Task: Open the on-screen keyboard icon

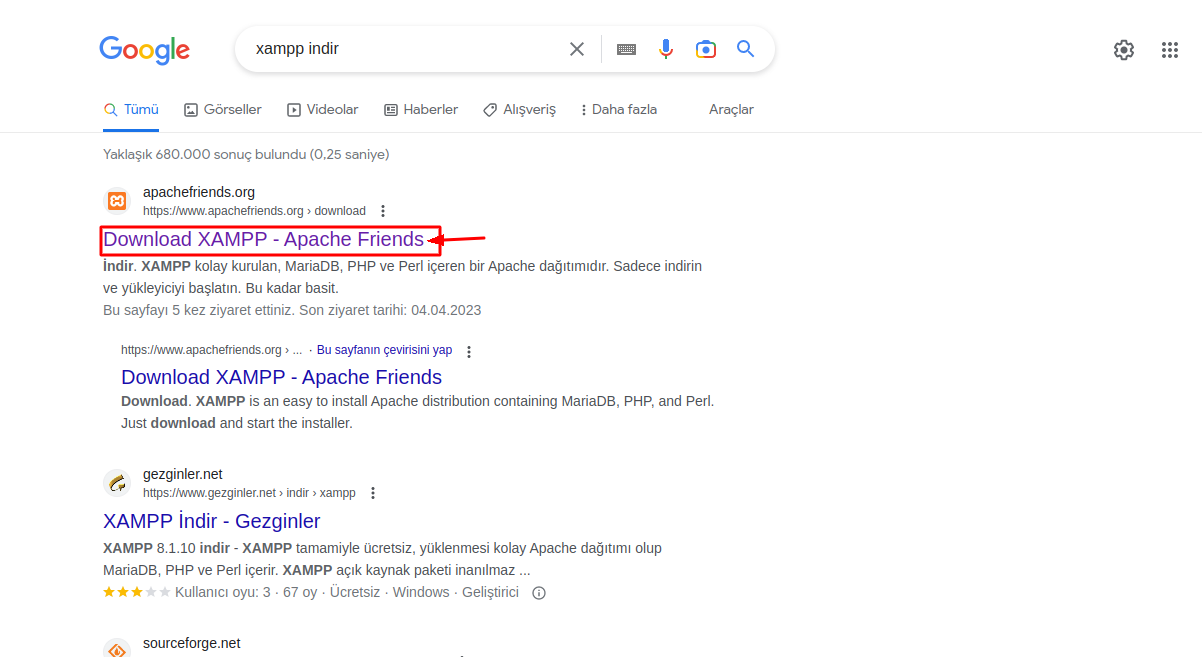Action: 627,49
